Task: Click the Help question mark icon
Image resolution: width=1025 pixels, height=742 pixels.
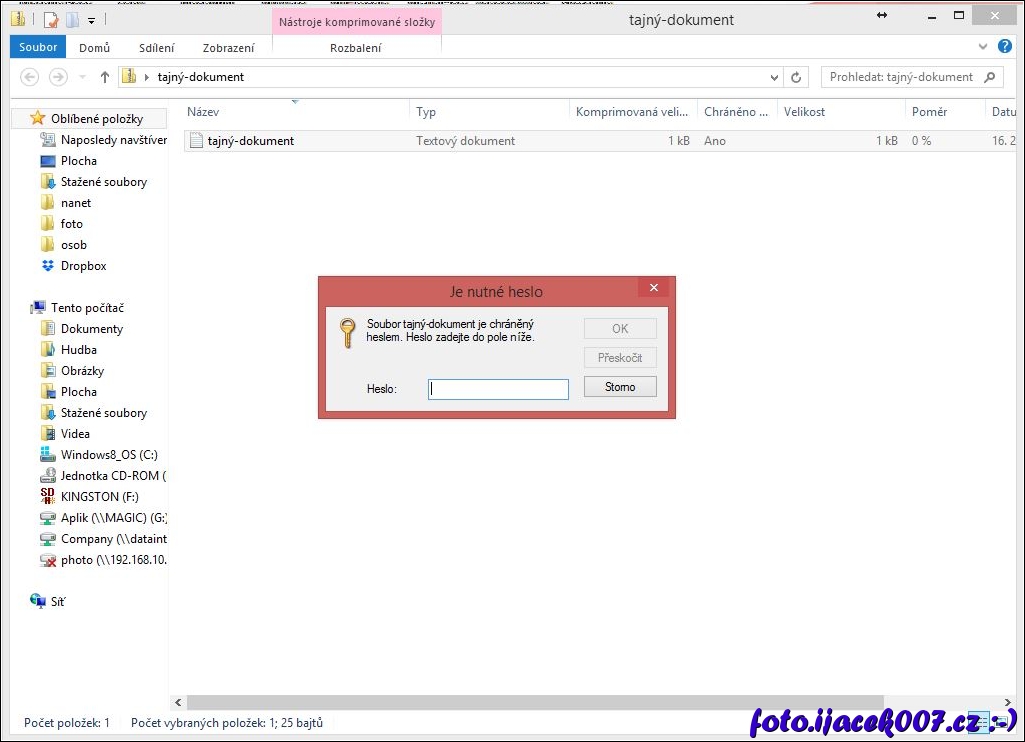Action: pyautogui.click(x=1004, y=47)
